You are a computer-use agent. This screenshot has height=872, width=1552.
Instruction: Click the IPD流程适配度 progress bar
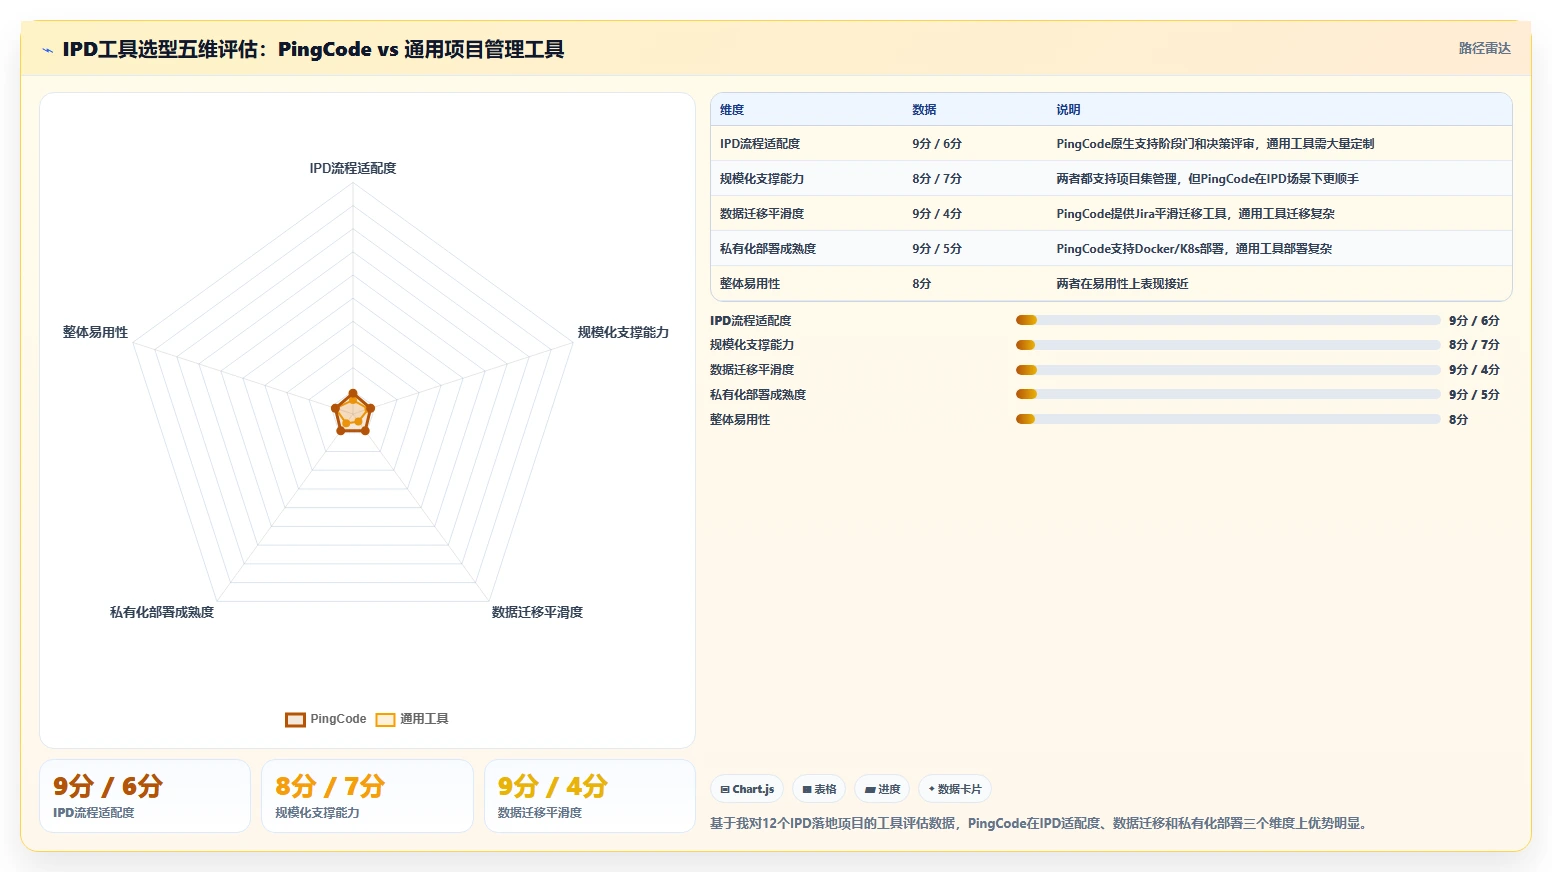tap(1228, 320)
